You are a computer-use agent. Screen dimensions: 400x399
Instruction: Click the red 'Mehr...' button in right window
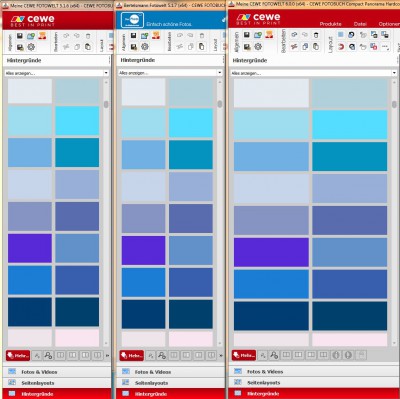pyautogui.click(x=244, y=355)
